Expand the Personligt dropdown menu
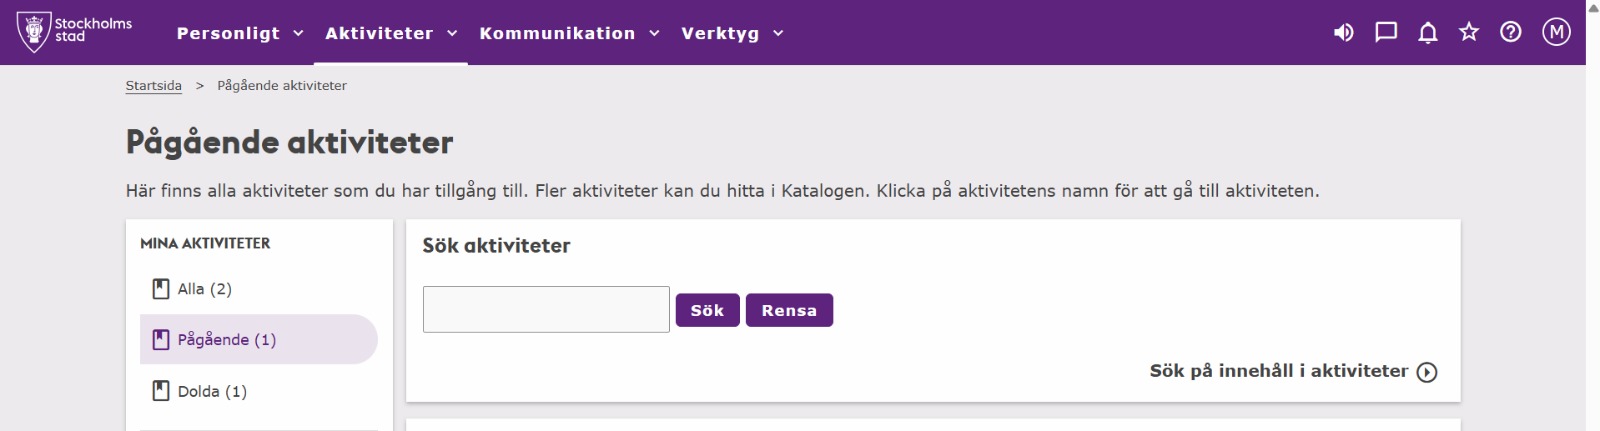 coord(240,33)
